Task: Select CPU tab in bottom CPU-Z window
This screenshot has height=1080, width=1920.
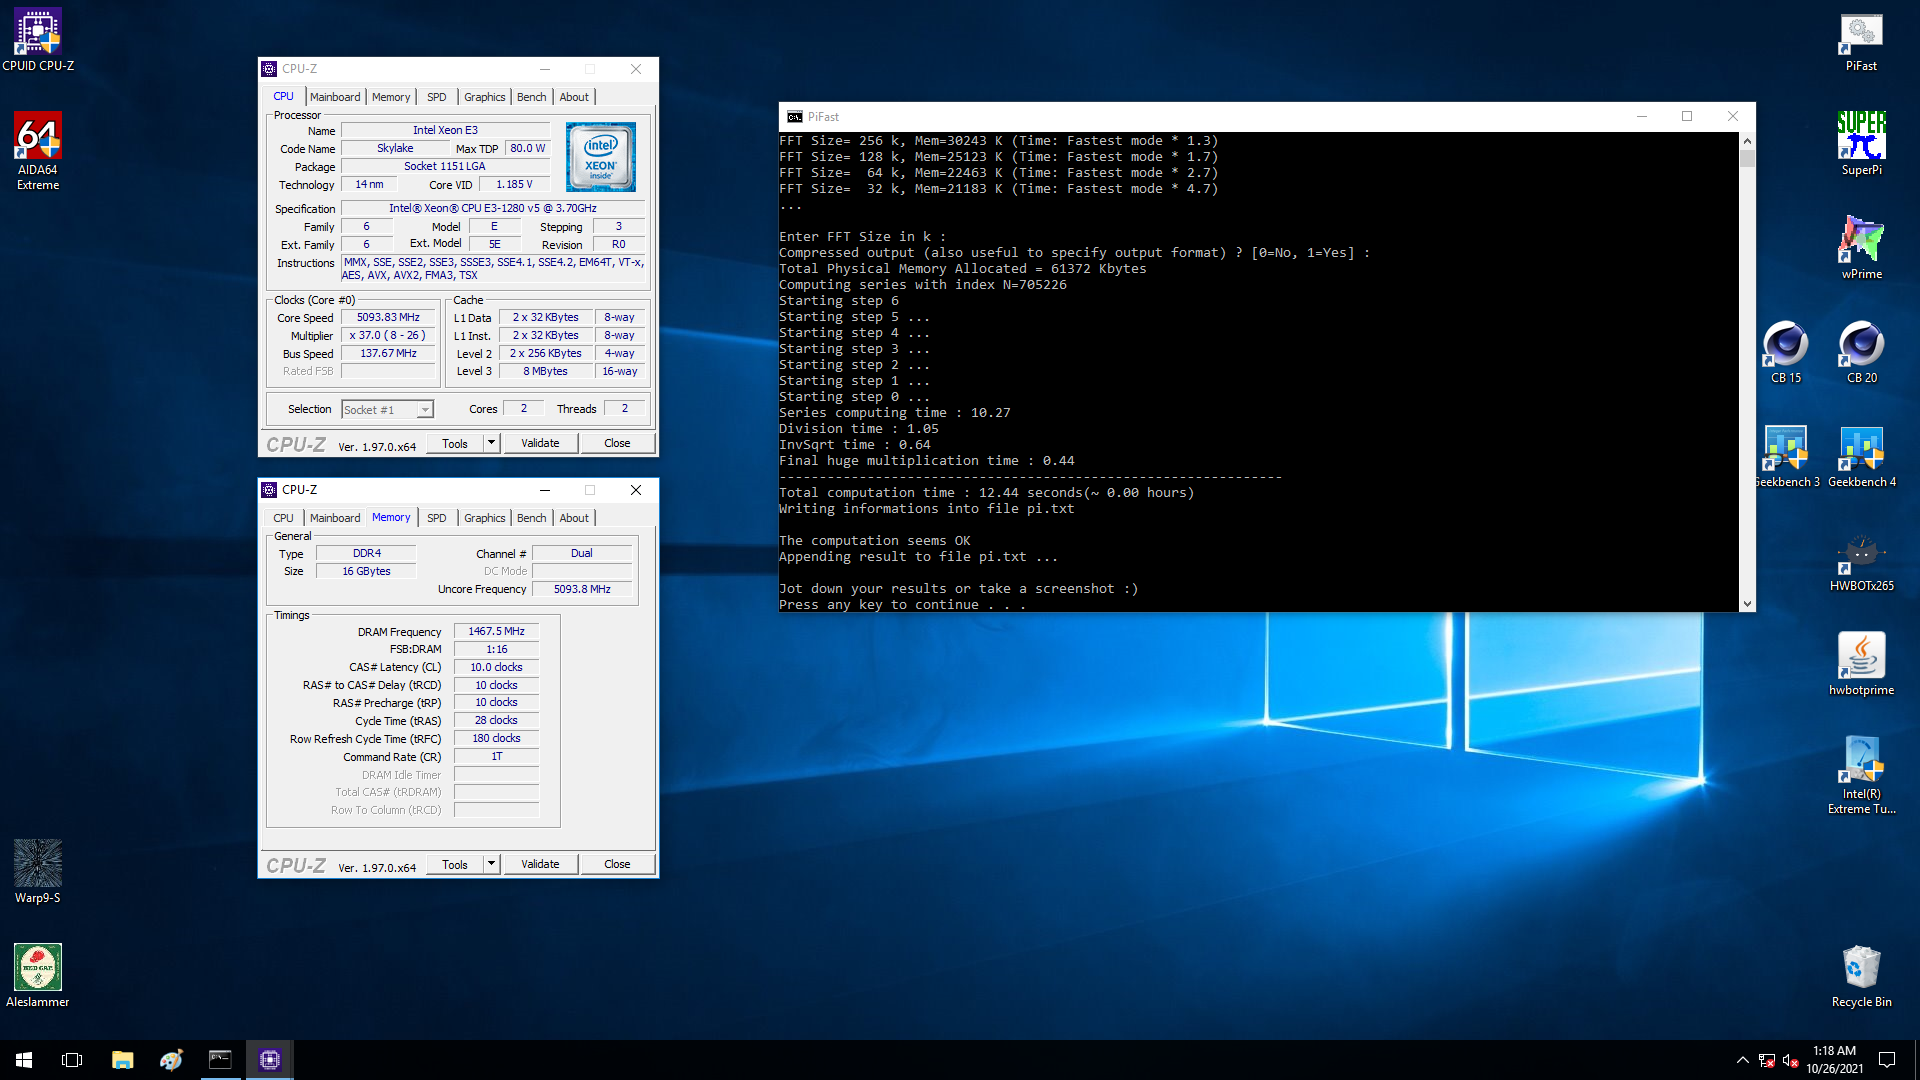Action: coord(283,518)
